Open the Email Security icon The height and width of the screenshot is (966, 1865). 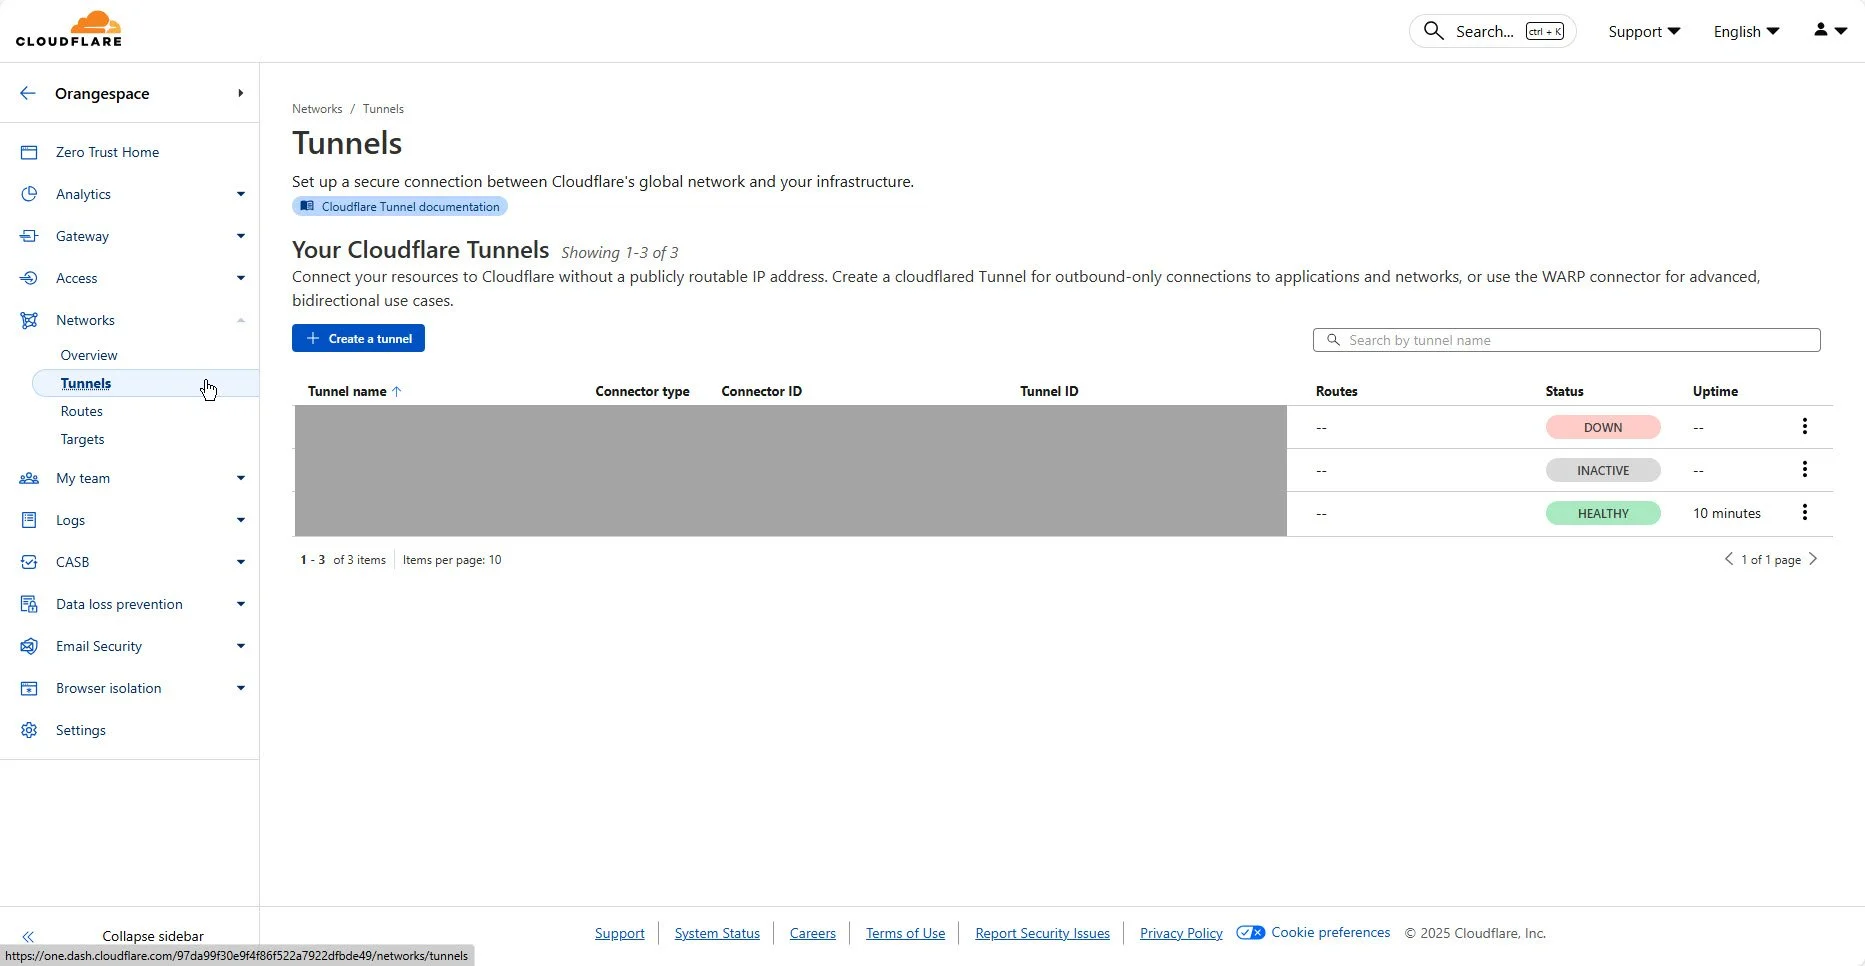tap(29, 646)
